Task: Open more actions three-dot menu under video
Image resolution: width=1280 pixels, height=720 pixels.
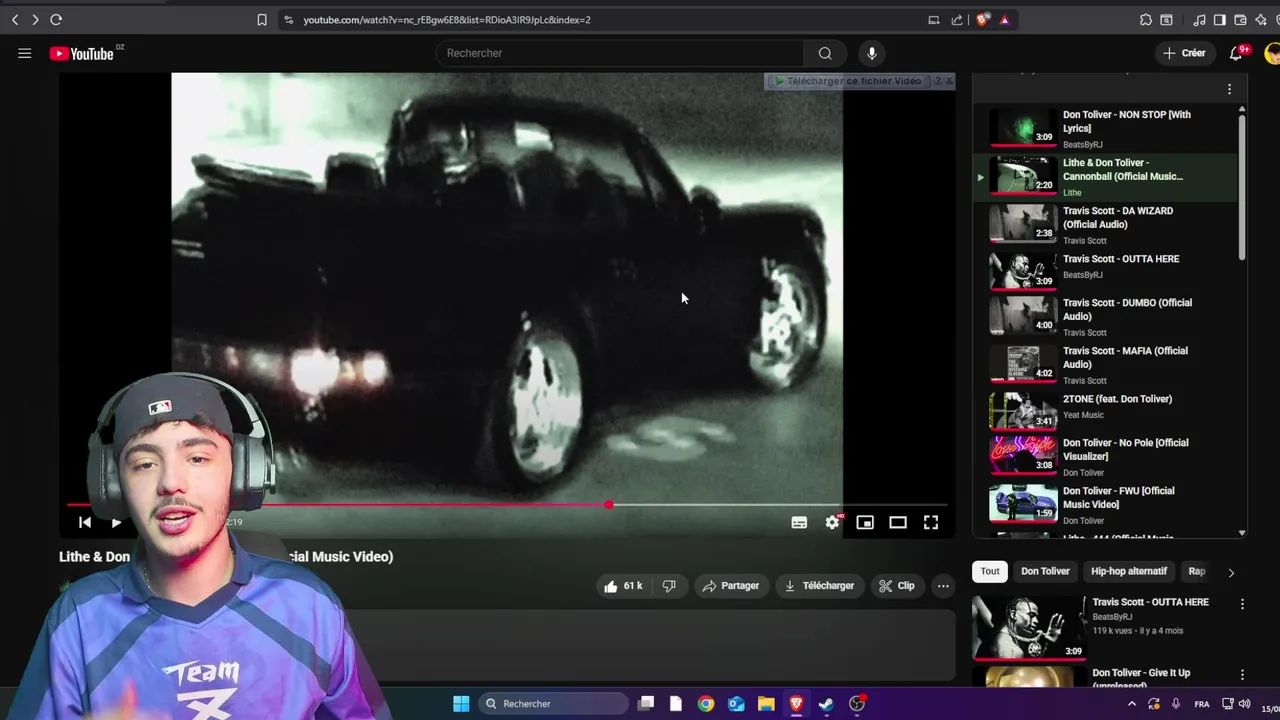Action: click(943, 586)
